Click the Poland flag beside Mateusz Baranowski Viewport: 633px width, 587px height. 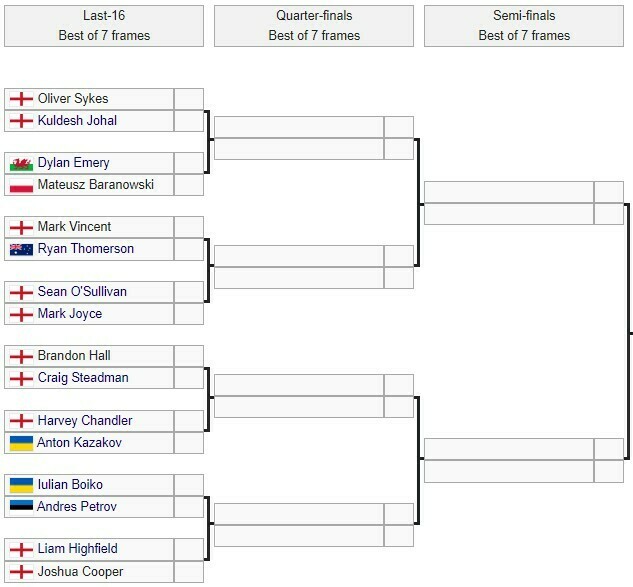tap(21, 185)
